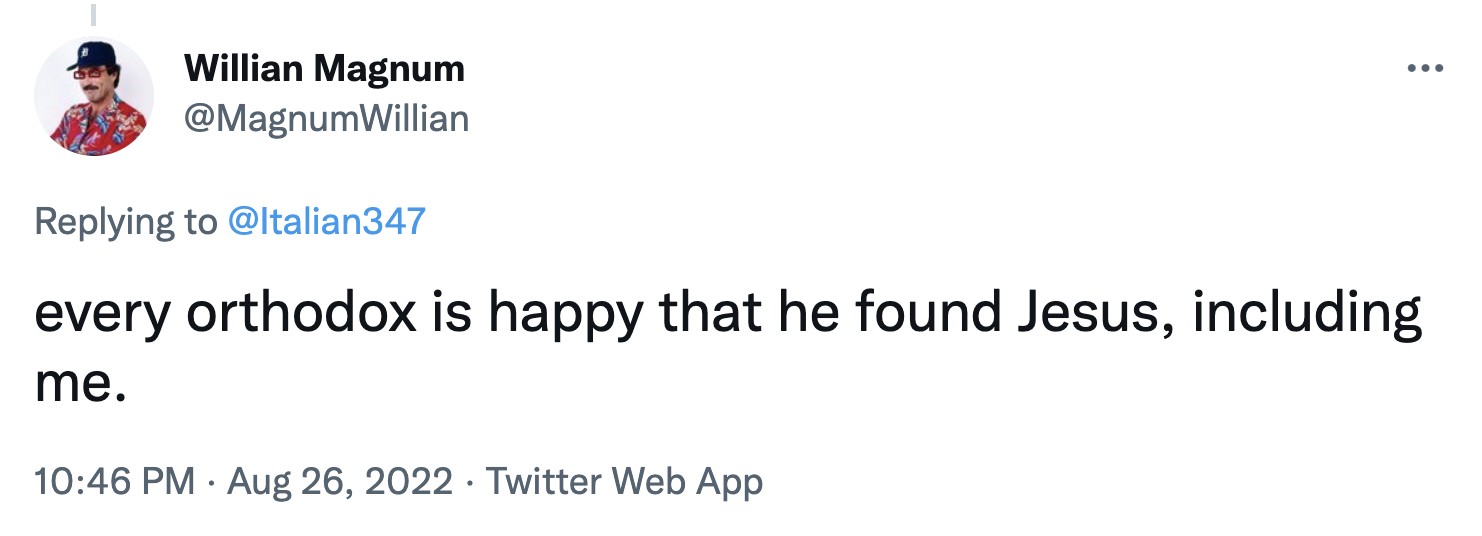Click the word "including" in the tweet
The height and width of the screenshot is (536, 1482).
tap(1307, 314)
